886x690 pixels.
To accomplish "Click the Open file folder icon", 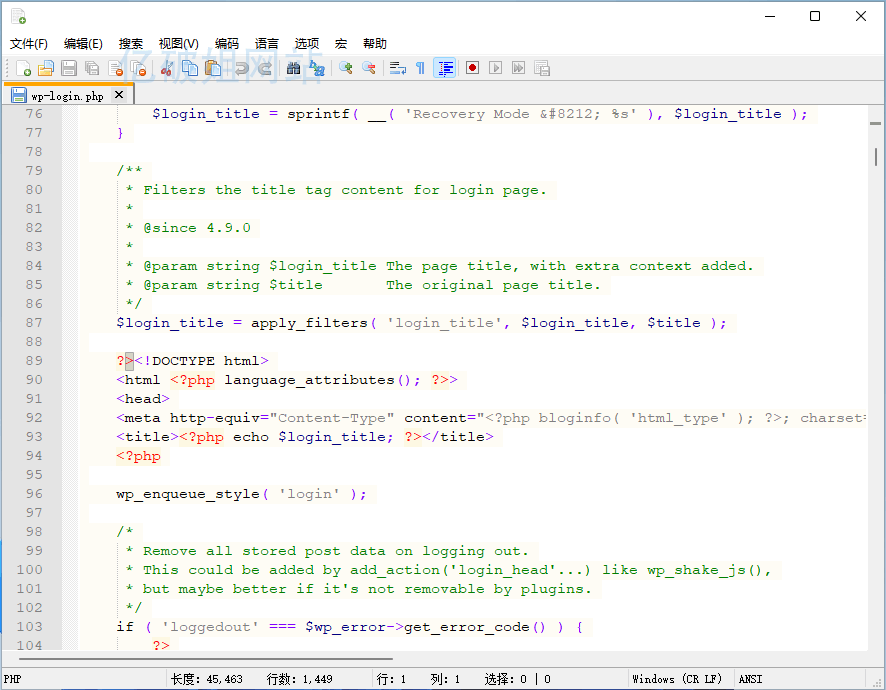I will pos(45,68).
